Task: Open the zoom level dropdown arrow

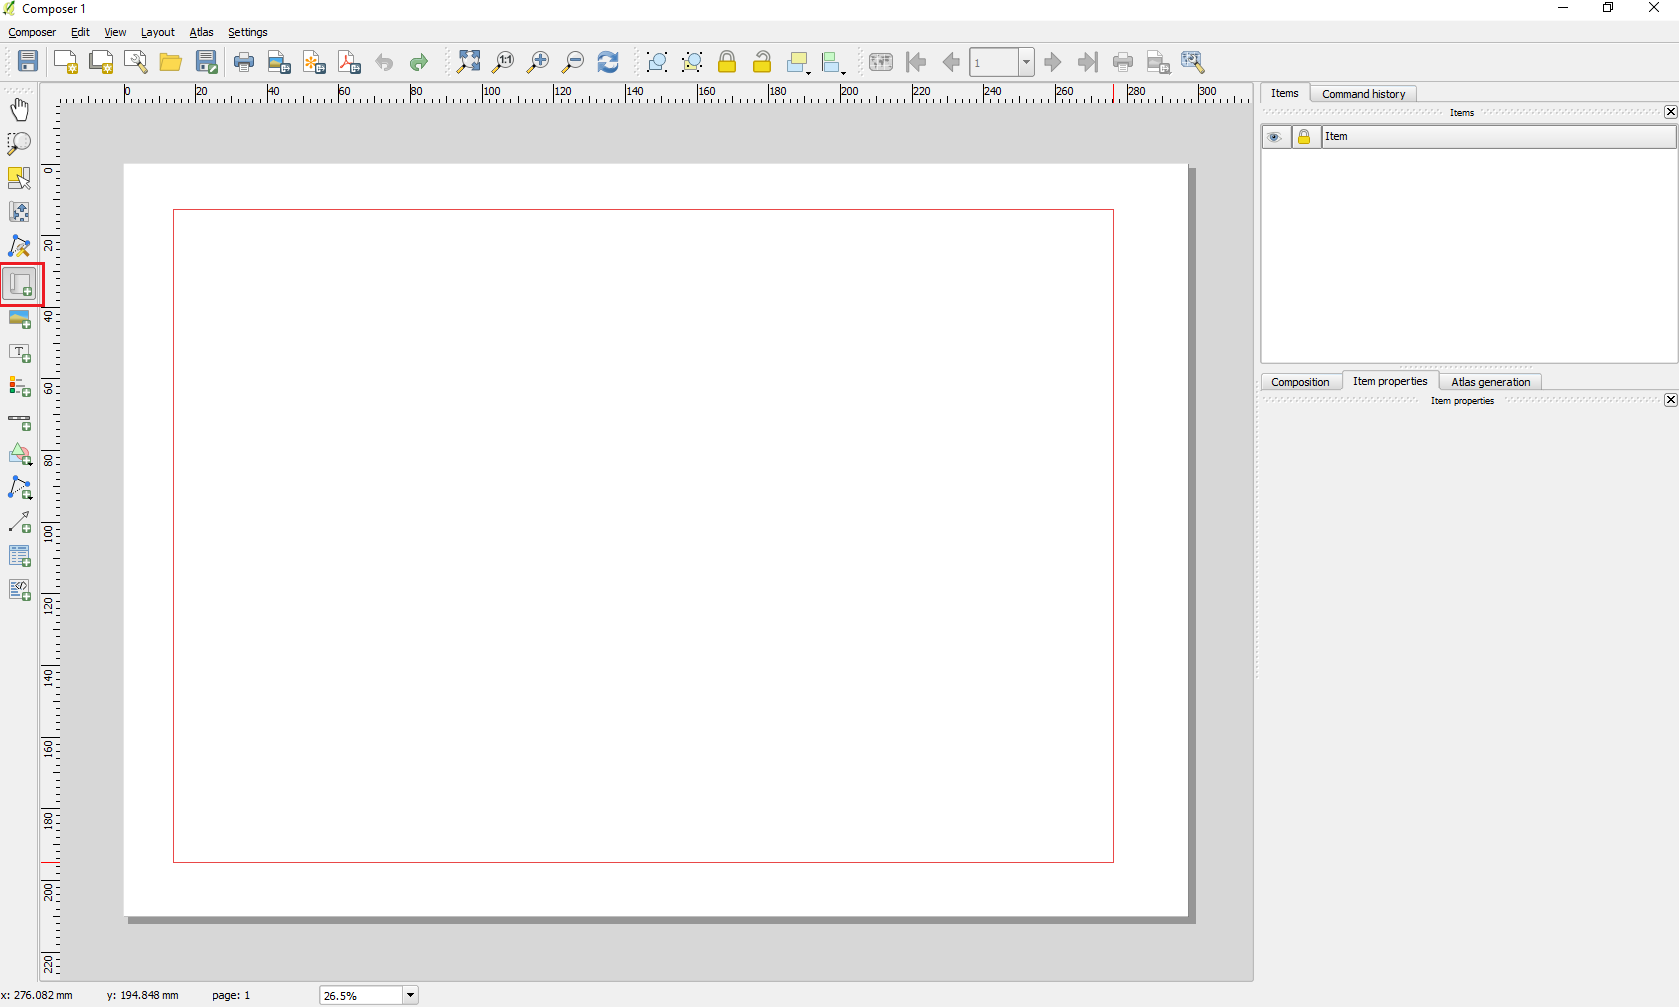Action: pos(410,995)
